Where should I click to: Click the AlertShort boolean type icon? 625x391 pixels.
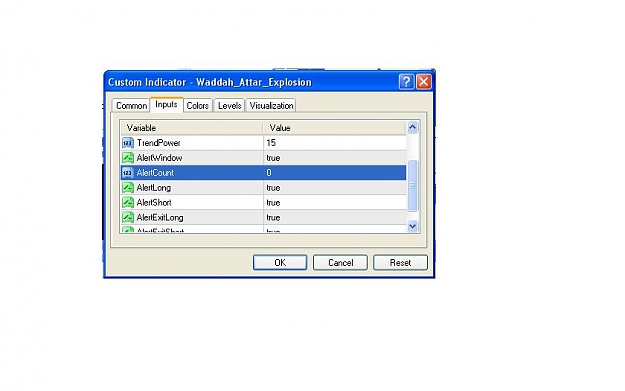point(128,202)
